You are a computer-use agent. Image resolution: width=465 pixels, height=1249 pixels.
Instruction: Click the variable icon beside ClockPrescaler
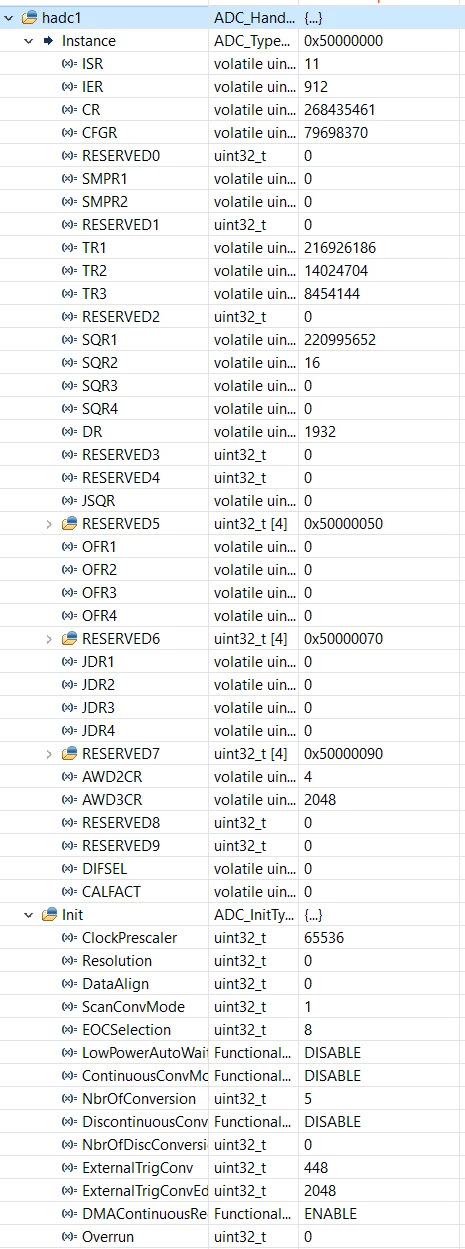click(69, 938)
